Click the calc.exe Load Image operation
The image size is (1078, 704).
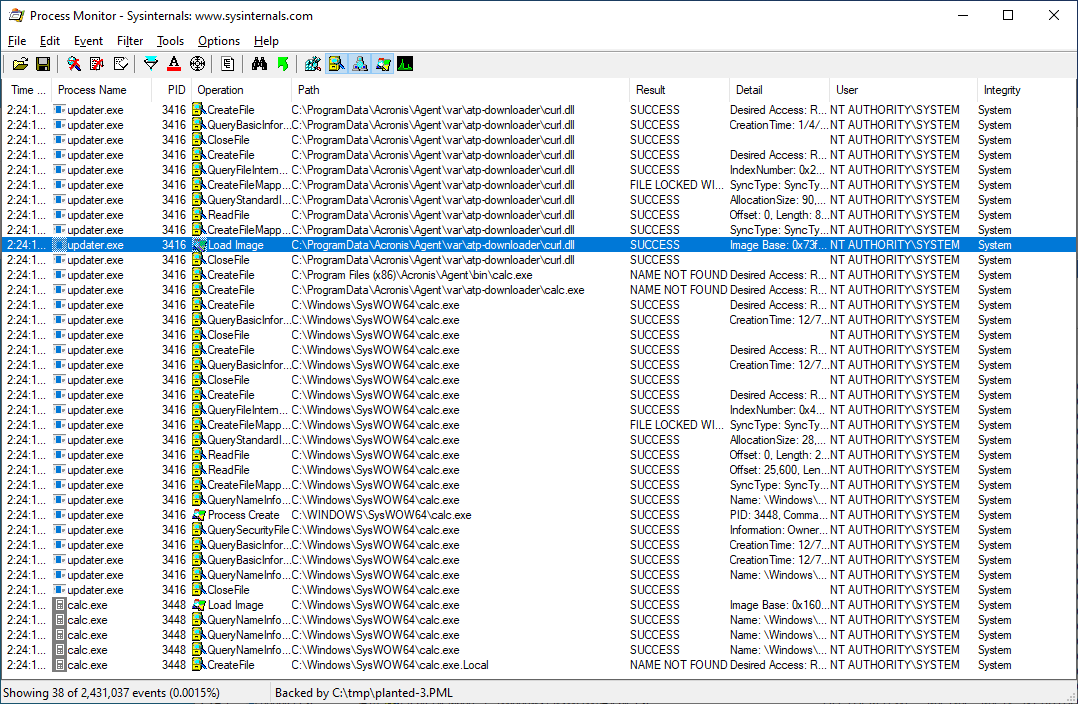click(236, 605)
